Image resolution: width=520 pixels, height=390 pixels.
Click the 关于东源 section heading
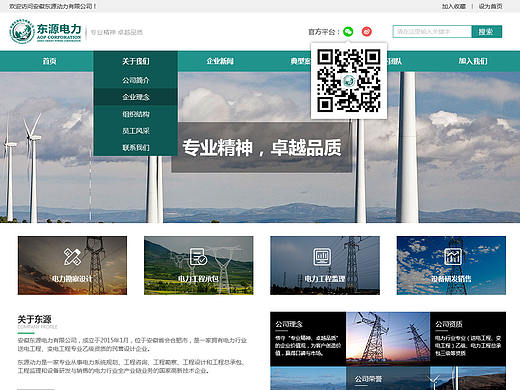(34, 319)
